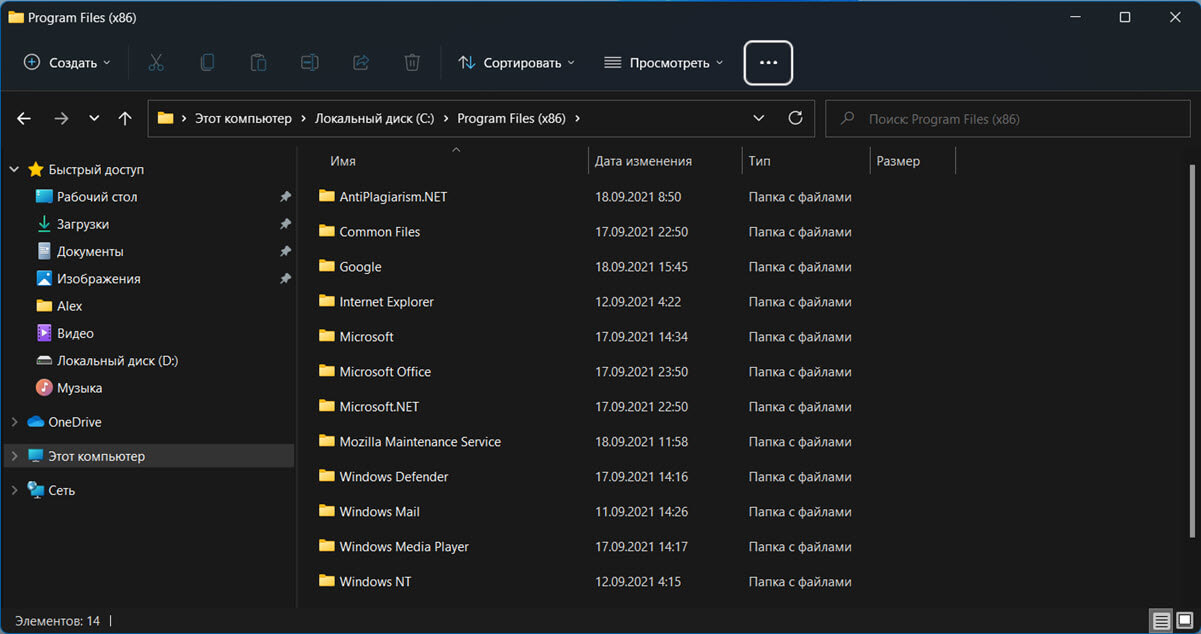The height and width of the screenshot is (634, 1201).
Task: Expand the Этот компьютер tree node
Action: pyautogui.click(x=14, y=456)
